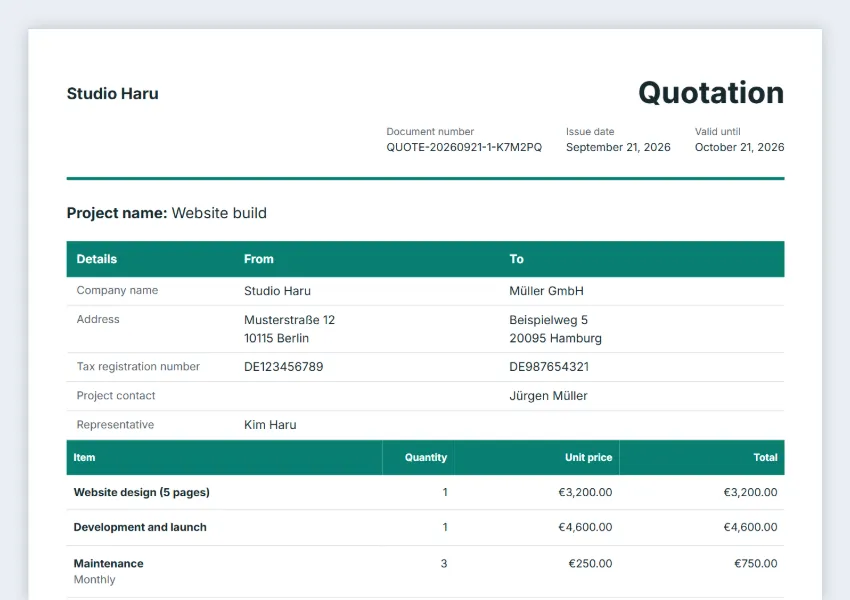The width and height of the screenshot is (850, 600).
Task: Select the expiry date October 21, 2026
Action: pyautogui.click(x=739, y=147)
